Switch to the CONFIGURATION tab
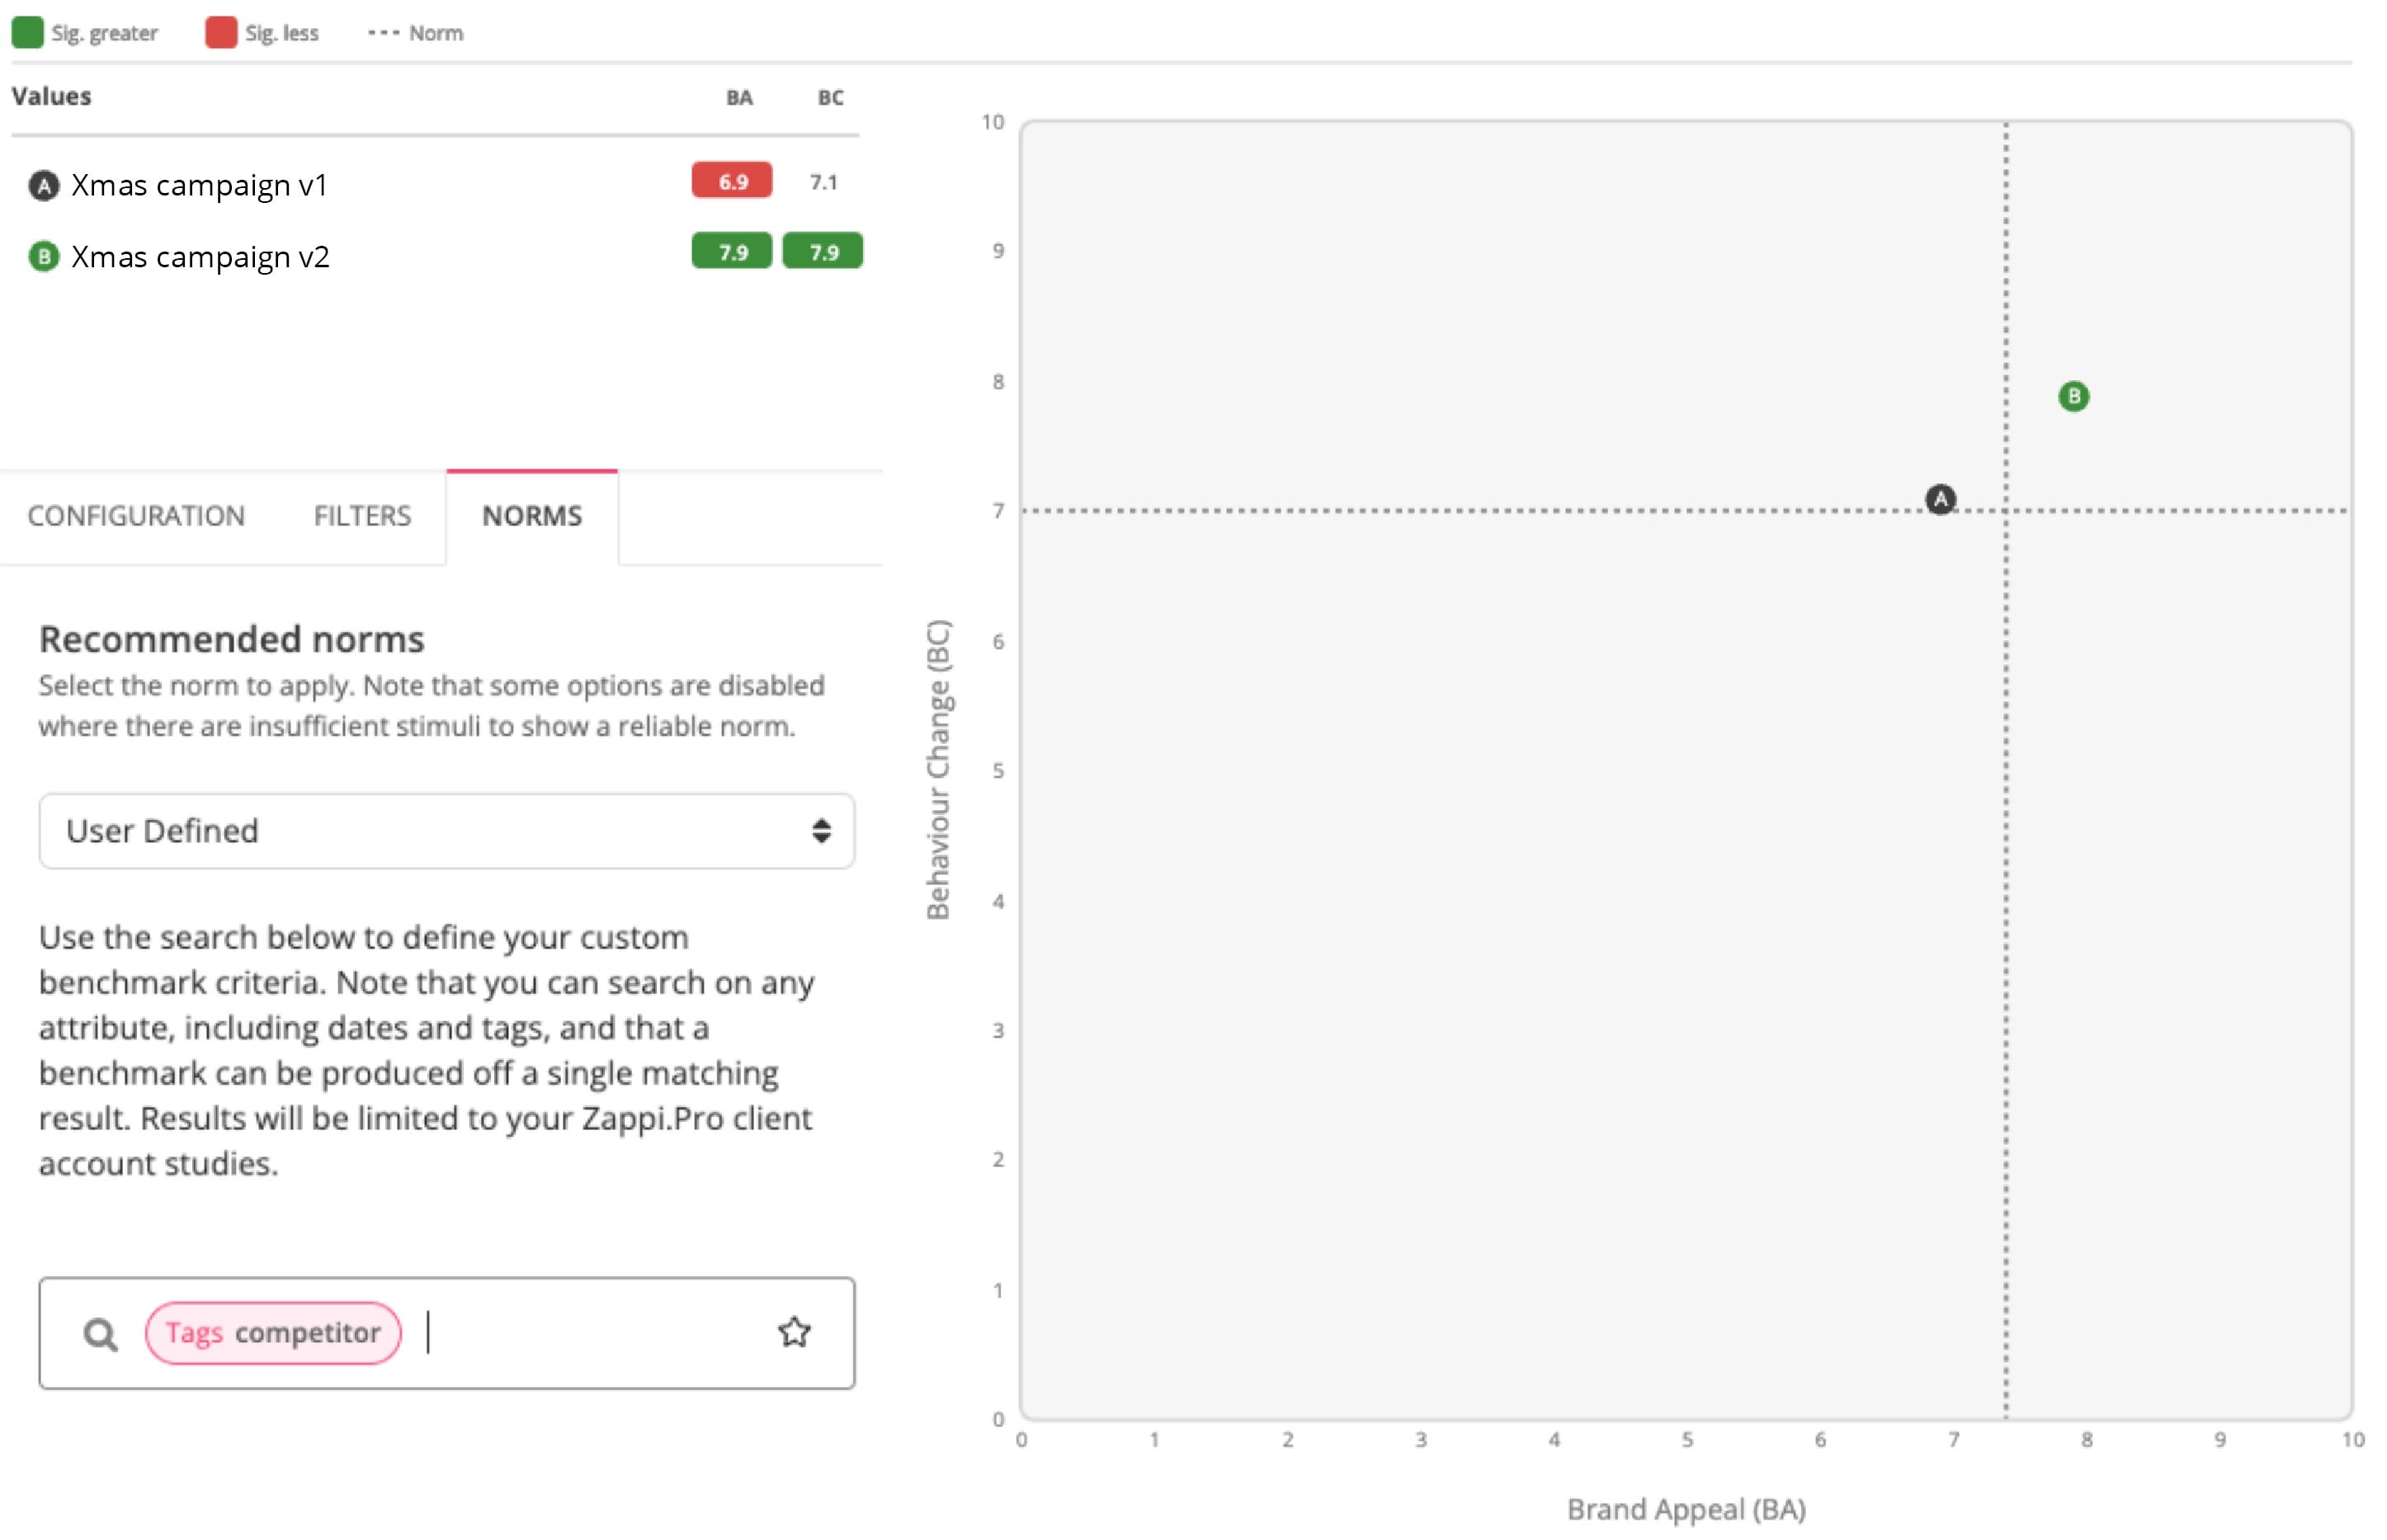This screenshot has width=2387, height=1540. (x=136, y=516)
